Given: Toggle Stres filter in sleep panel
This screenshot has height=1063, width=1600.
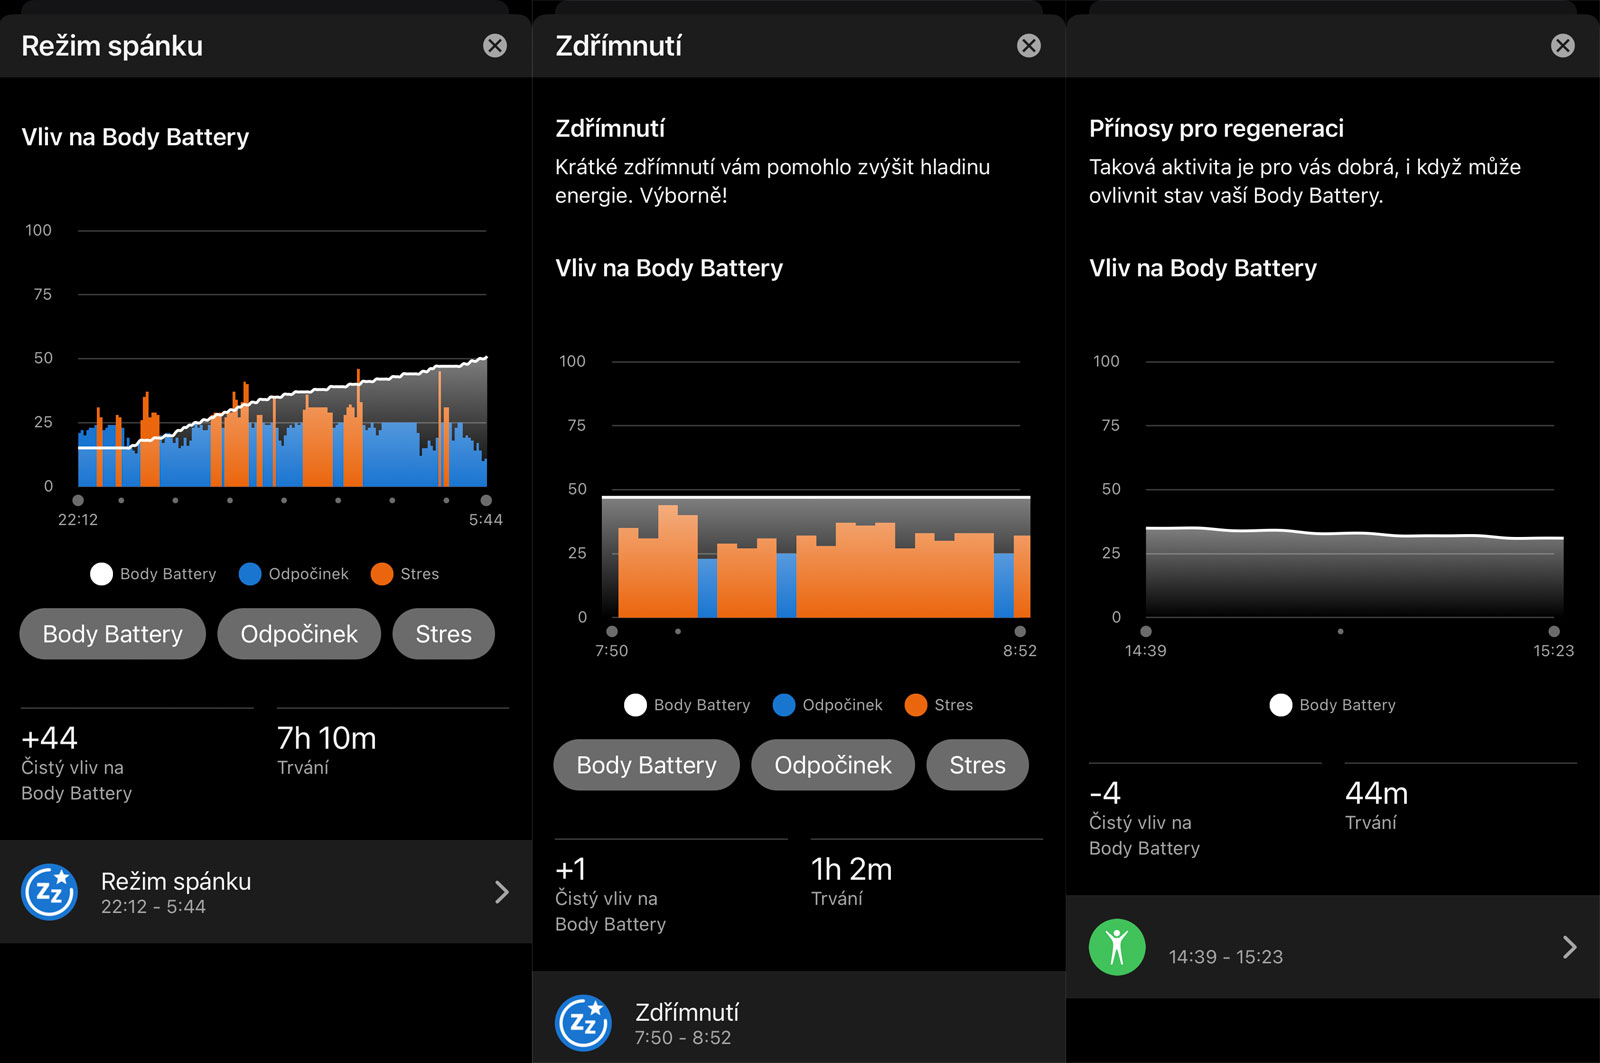Looking at the screenshot, I should click(x=443, y=634).
